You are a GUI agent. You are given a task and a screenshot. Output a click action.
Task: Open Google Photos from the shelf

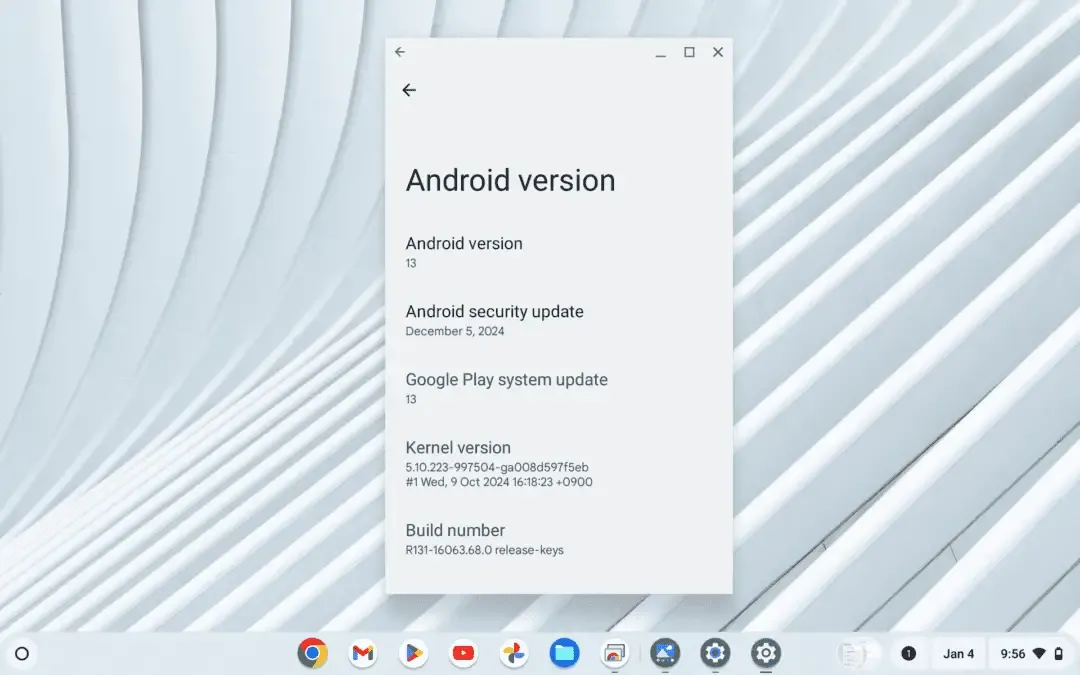(514, 653)
